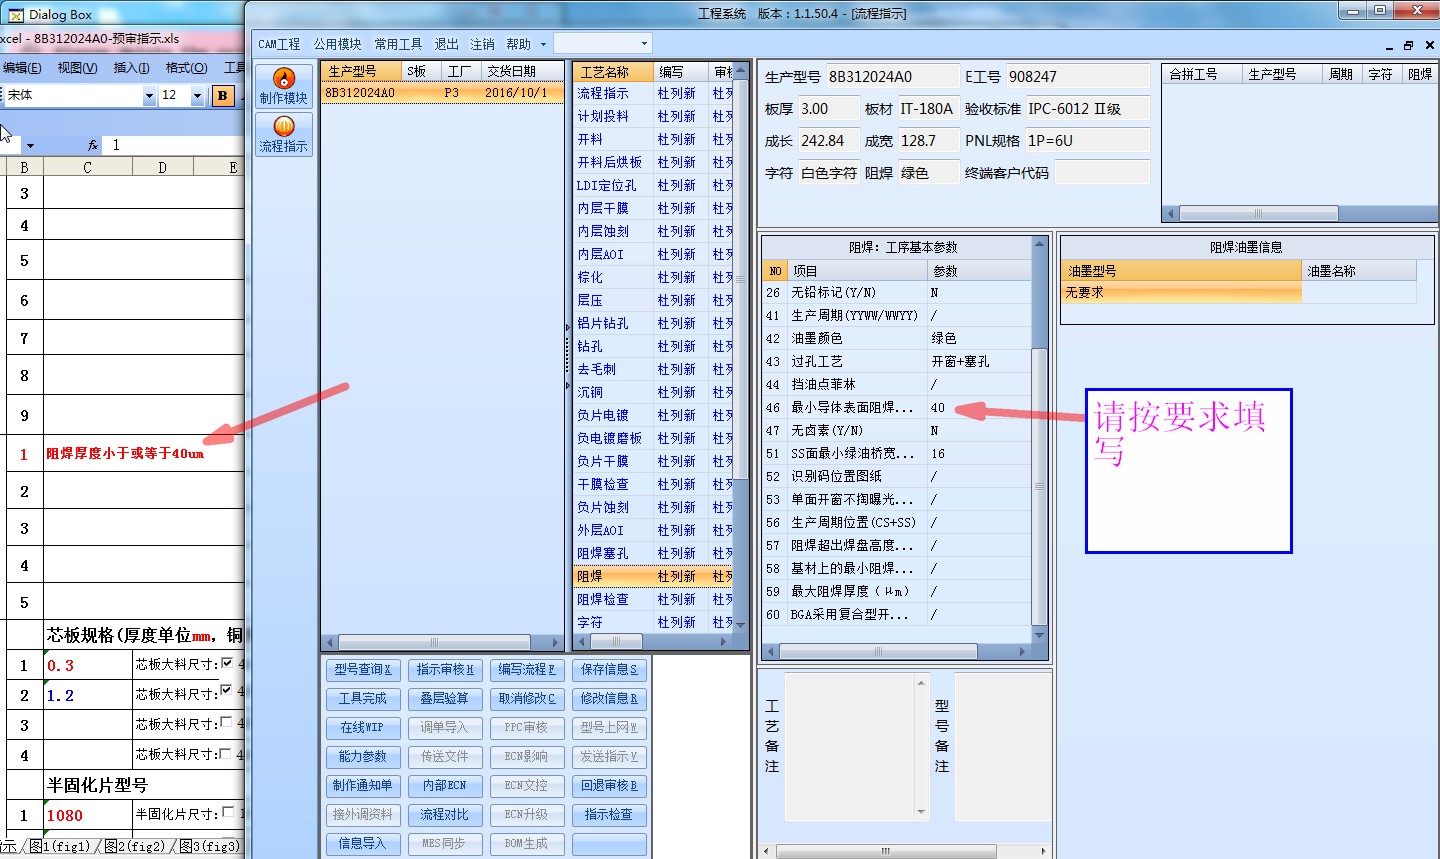This screenshot has width=1440, height=859.
Task: Click the 流程对比 button
Action: [445, 815]
